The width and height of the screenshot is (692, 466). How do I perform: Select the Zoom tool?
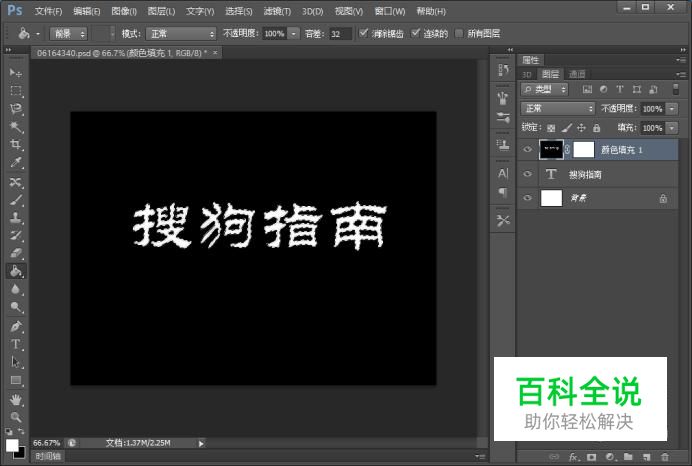tap(16, 417)
